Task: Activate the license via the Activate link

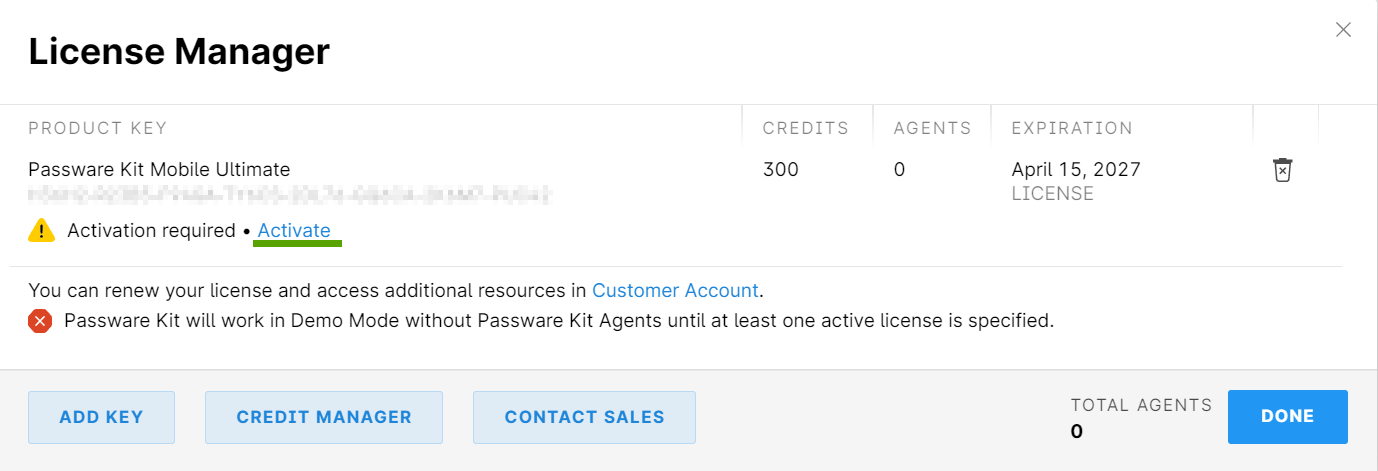Action: pos(294,231)
